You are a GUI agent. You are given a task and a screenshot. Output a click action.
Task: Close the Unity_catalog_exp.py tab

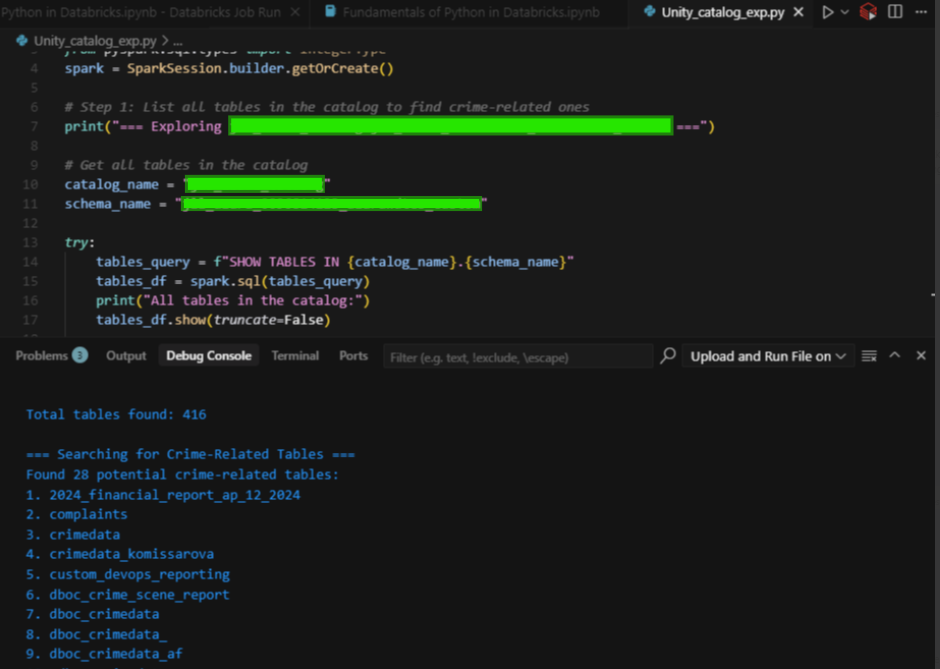click(799, 12)
